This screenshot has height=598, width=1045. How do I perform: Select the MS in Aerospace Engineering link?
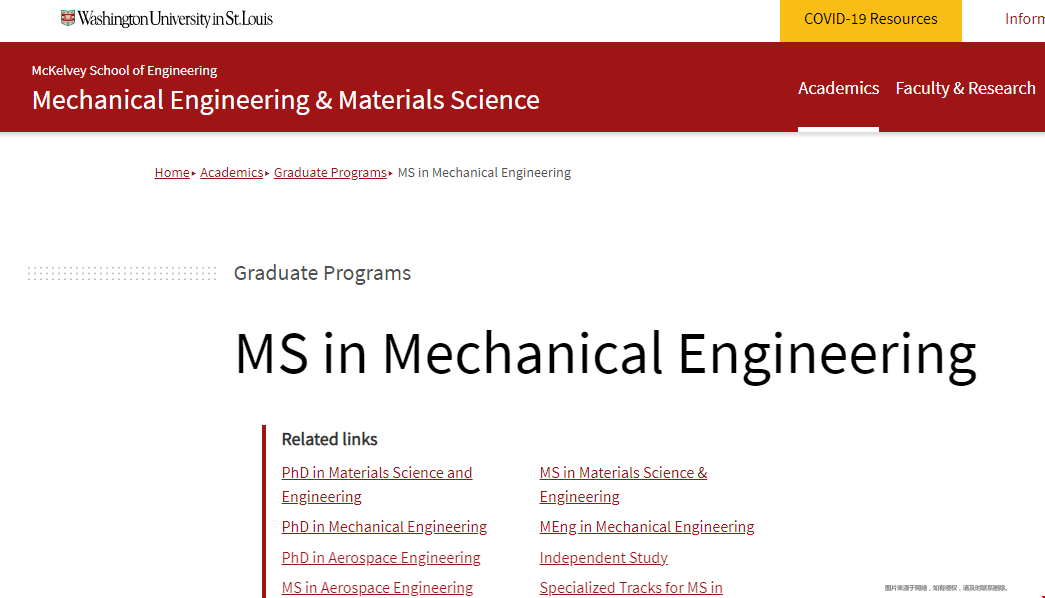coord(377,587)
